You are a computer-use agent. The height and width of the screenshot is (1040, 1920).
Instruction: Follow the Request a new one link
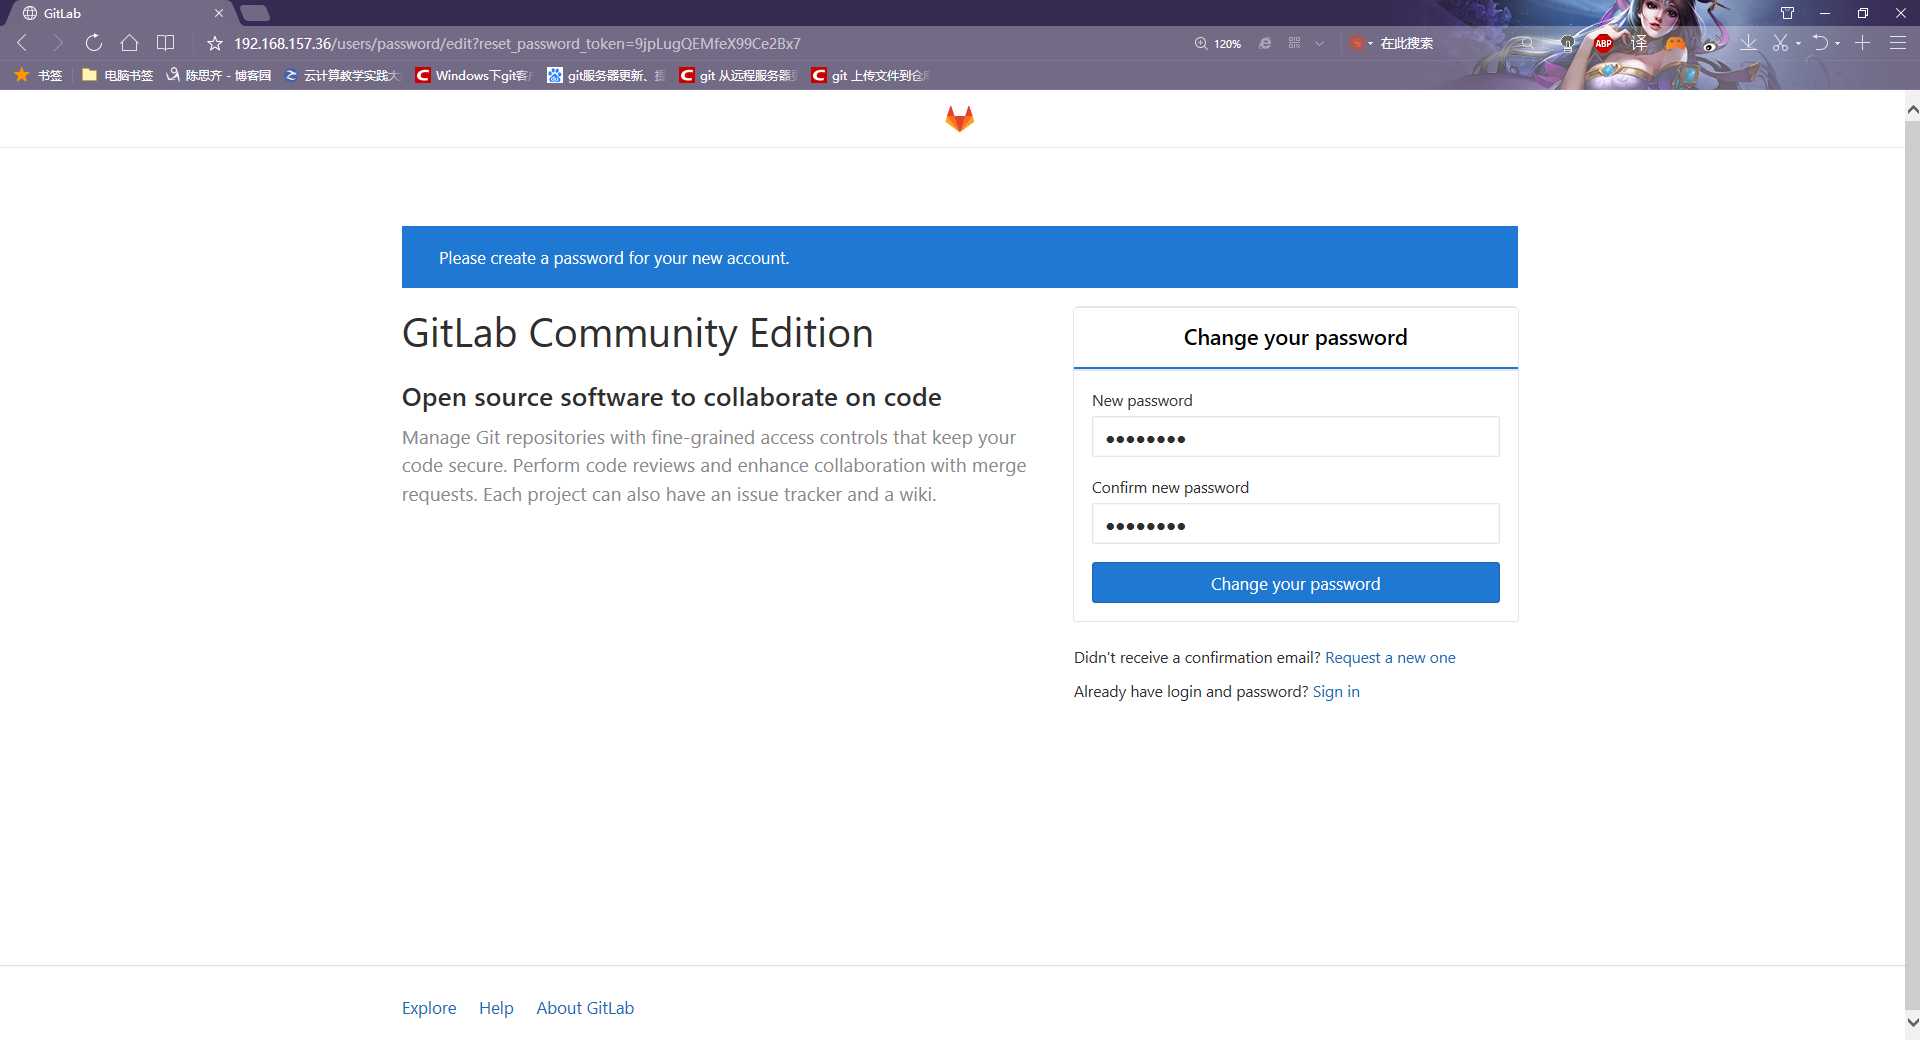click(1390, 657)
